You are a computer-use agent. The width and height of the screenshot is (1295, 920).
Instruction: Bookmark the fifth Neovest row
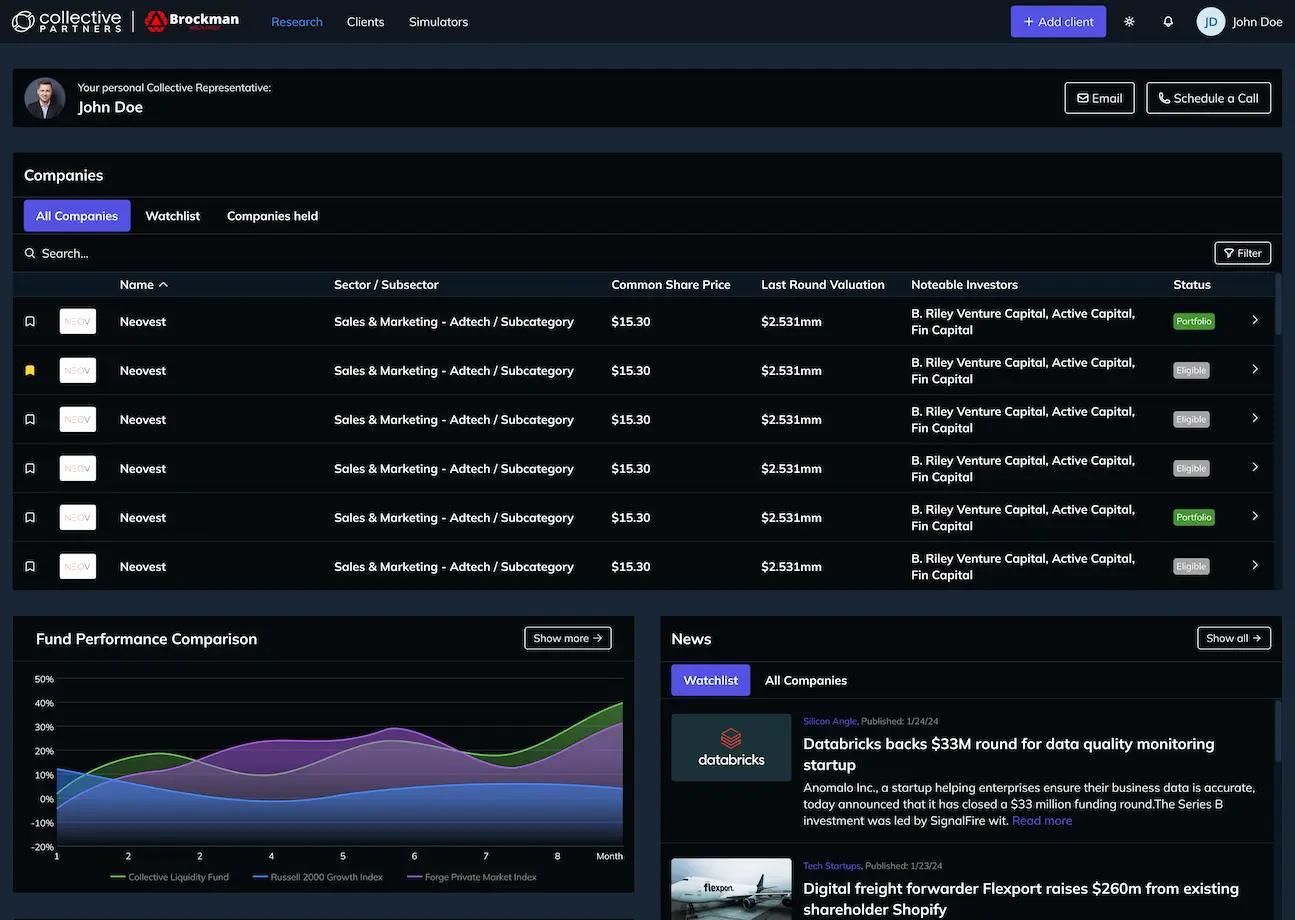30,517
